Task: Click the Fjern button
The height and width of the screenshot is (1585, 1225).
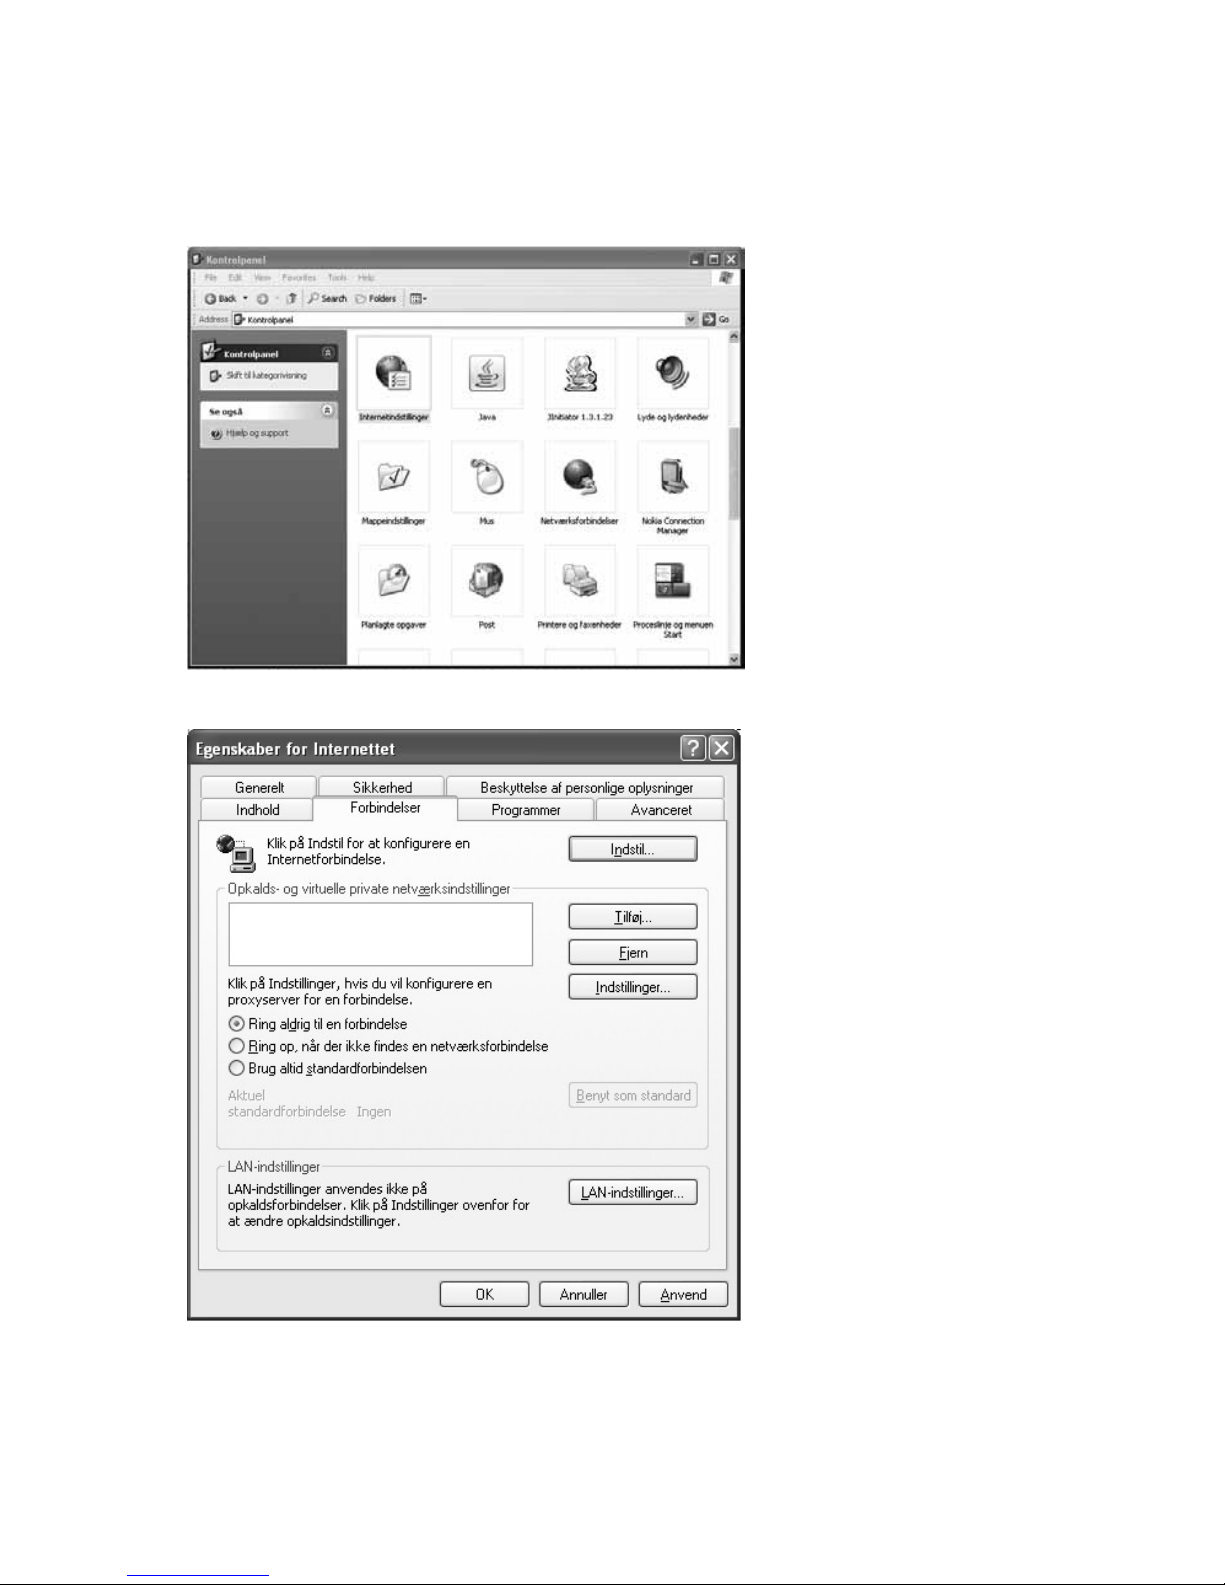Action: tap(633, 953)
